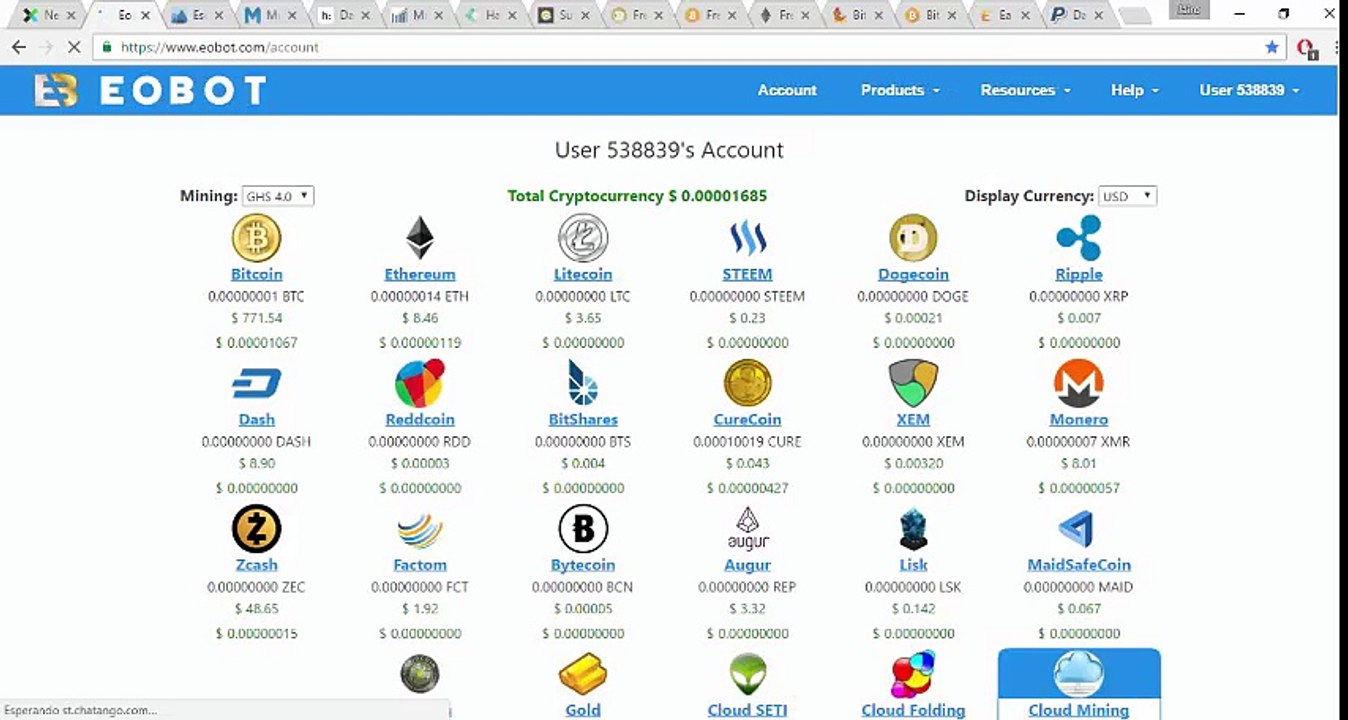Open the Cloud Folding name link
Screen dimensions: 1348x720
click(x=913, y=710)
